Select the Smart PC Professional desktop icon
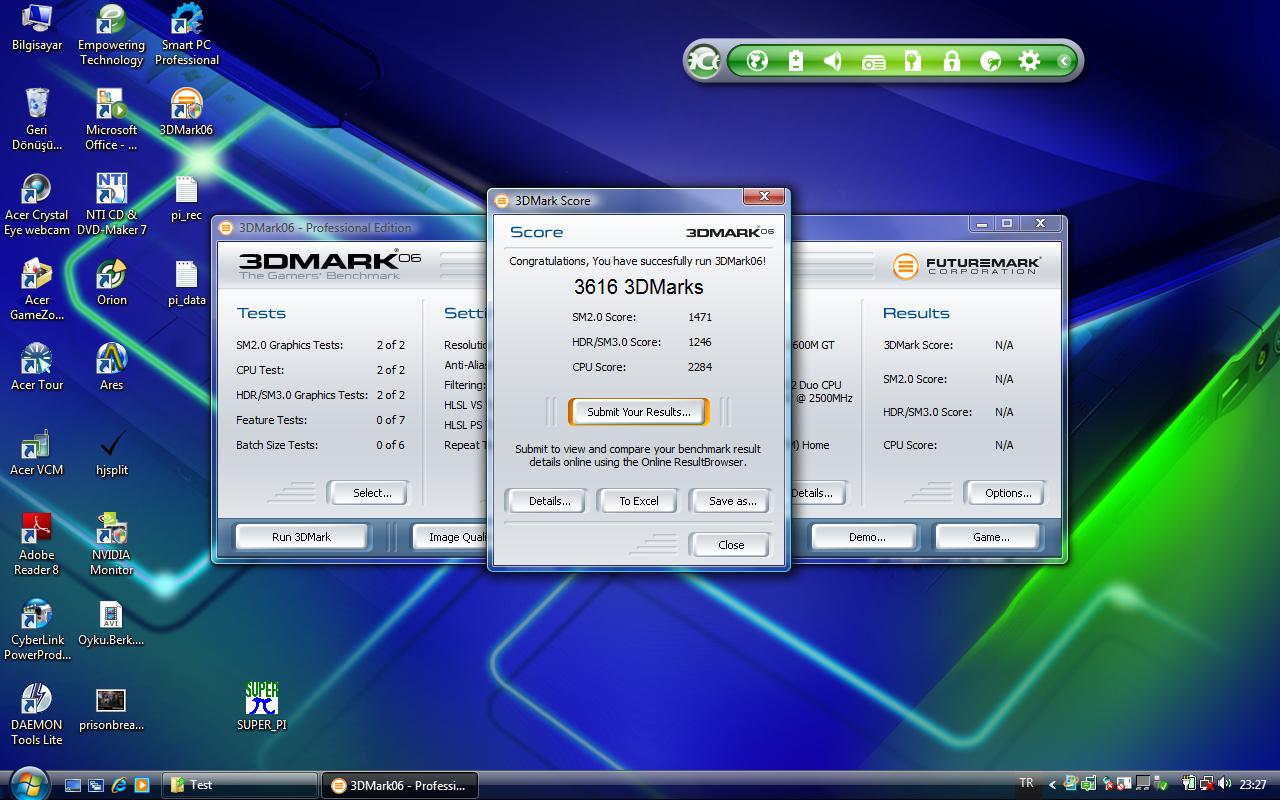 point(187,35)
